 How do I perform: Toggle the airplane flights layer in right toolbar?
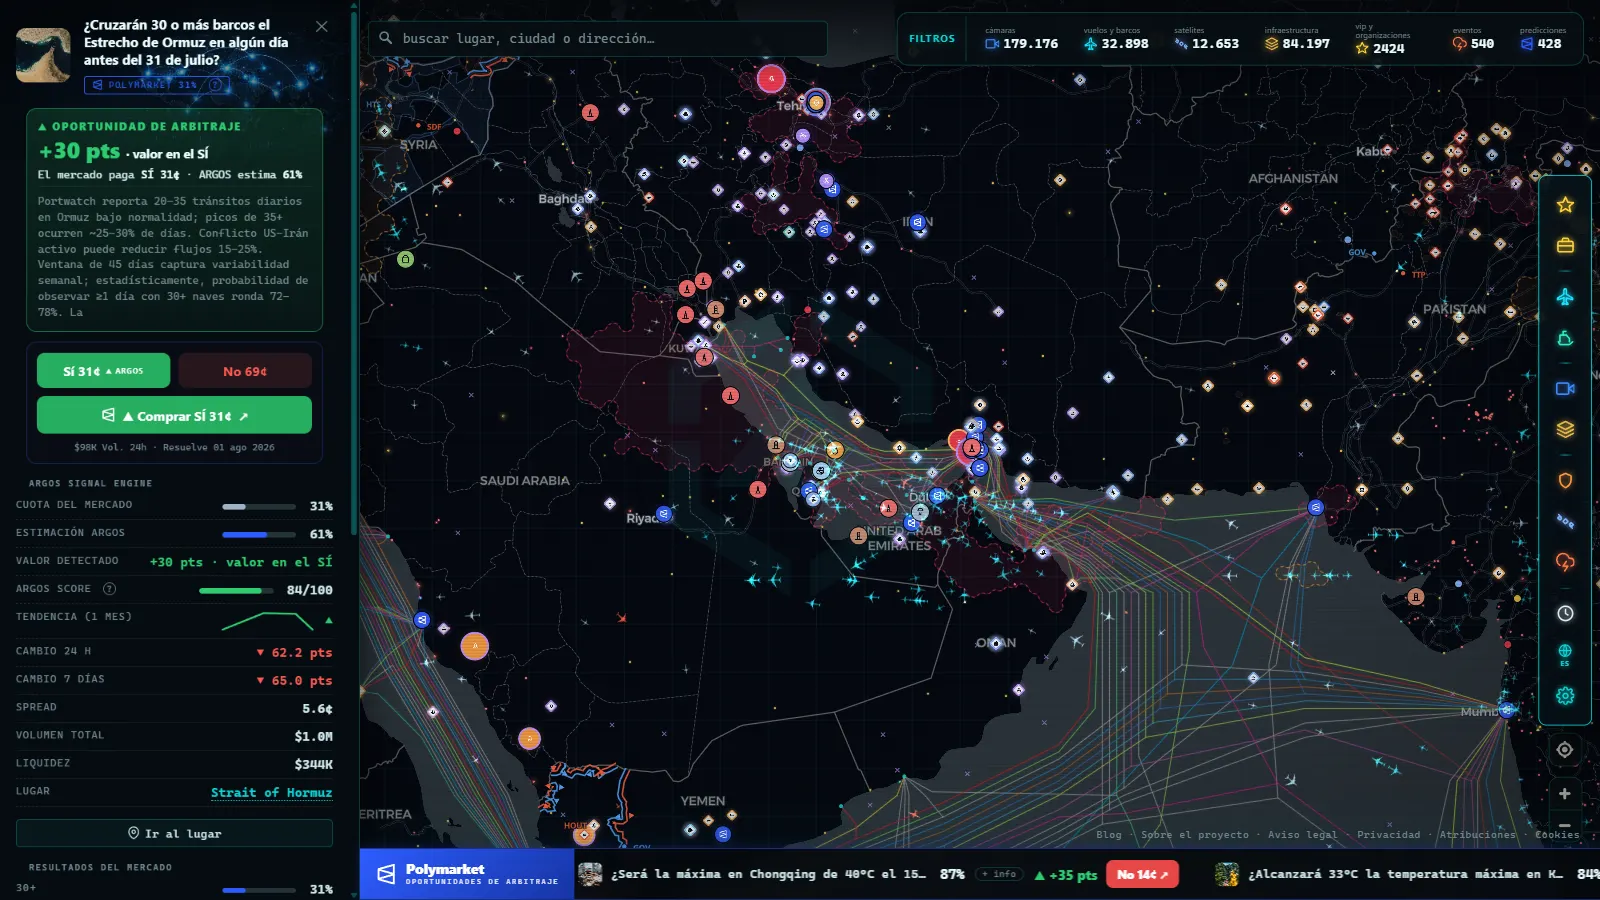coord(1565,297)
